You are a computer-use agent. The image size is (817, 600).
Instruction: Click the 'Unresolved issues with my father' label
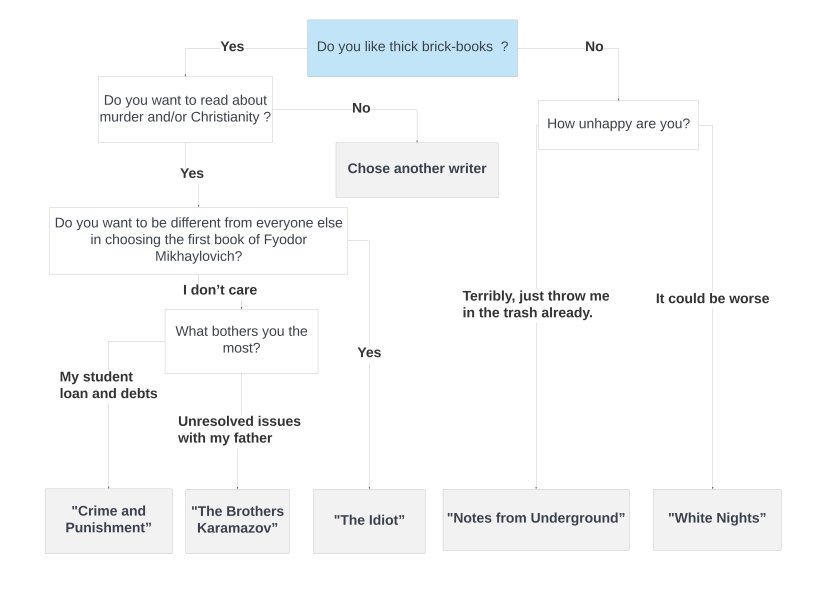click(239, 429)
